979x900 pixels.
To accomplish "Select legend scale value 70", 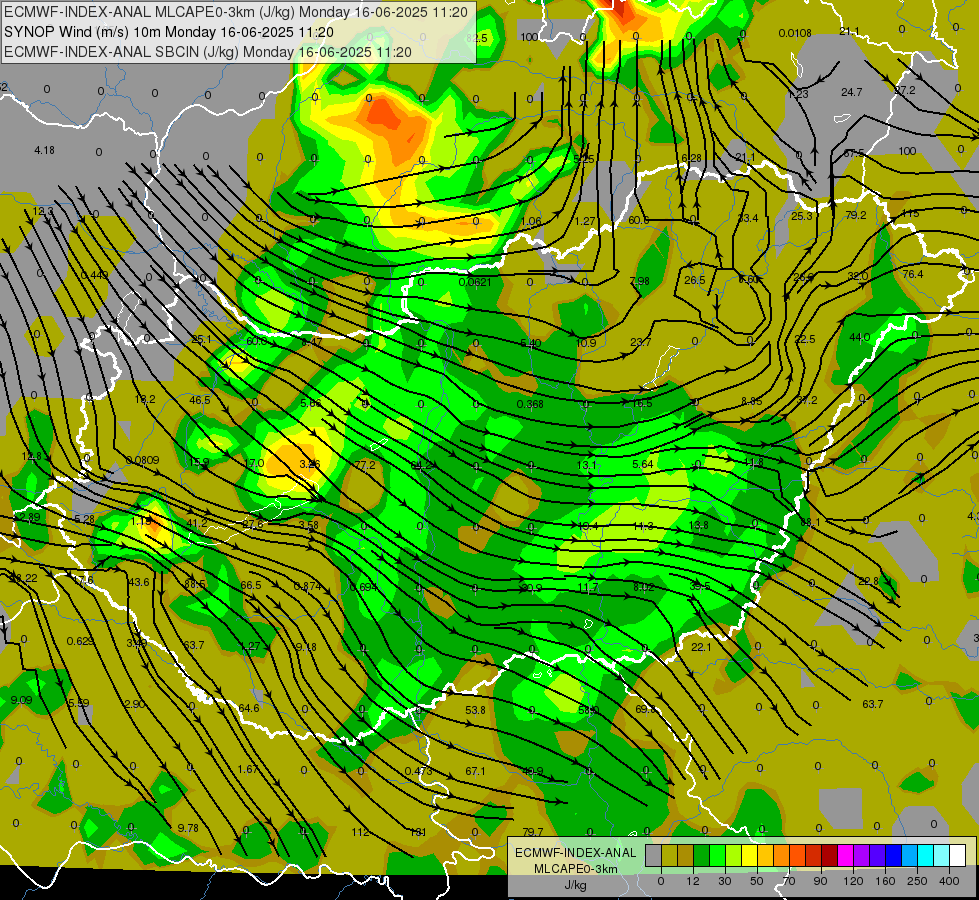I will coord(789,881).
